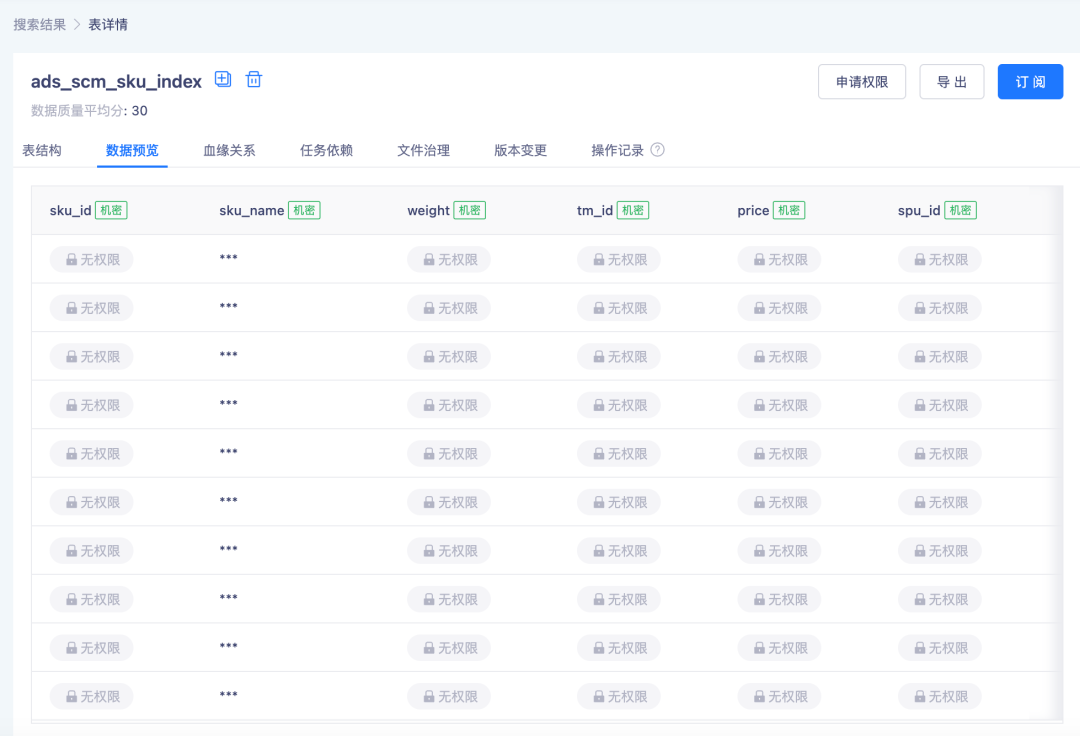The height and width of the screenshot is (736, 1080).
Task: Switch to the 表结构 tab
Action: 42,151
